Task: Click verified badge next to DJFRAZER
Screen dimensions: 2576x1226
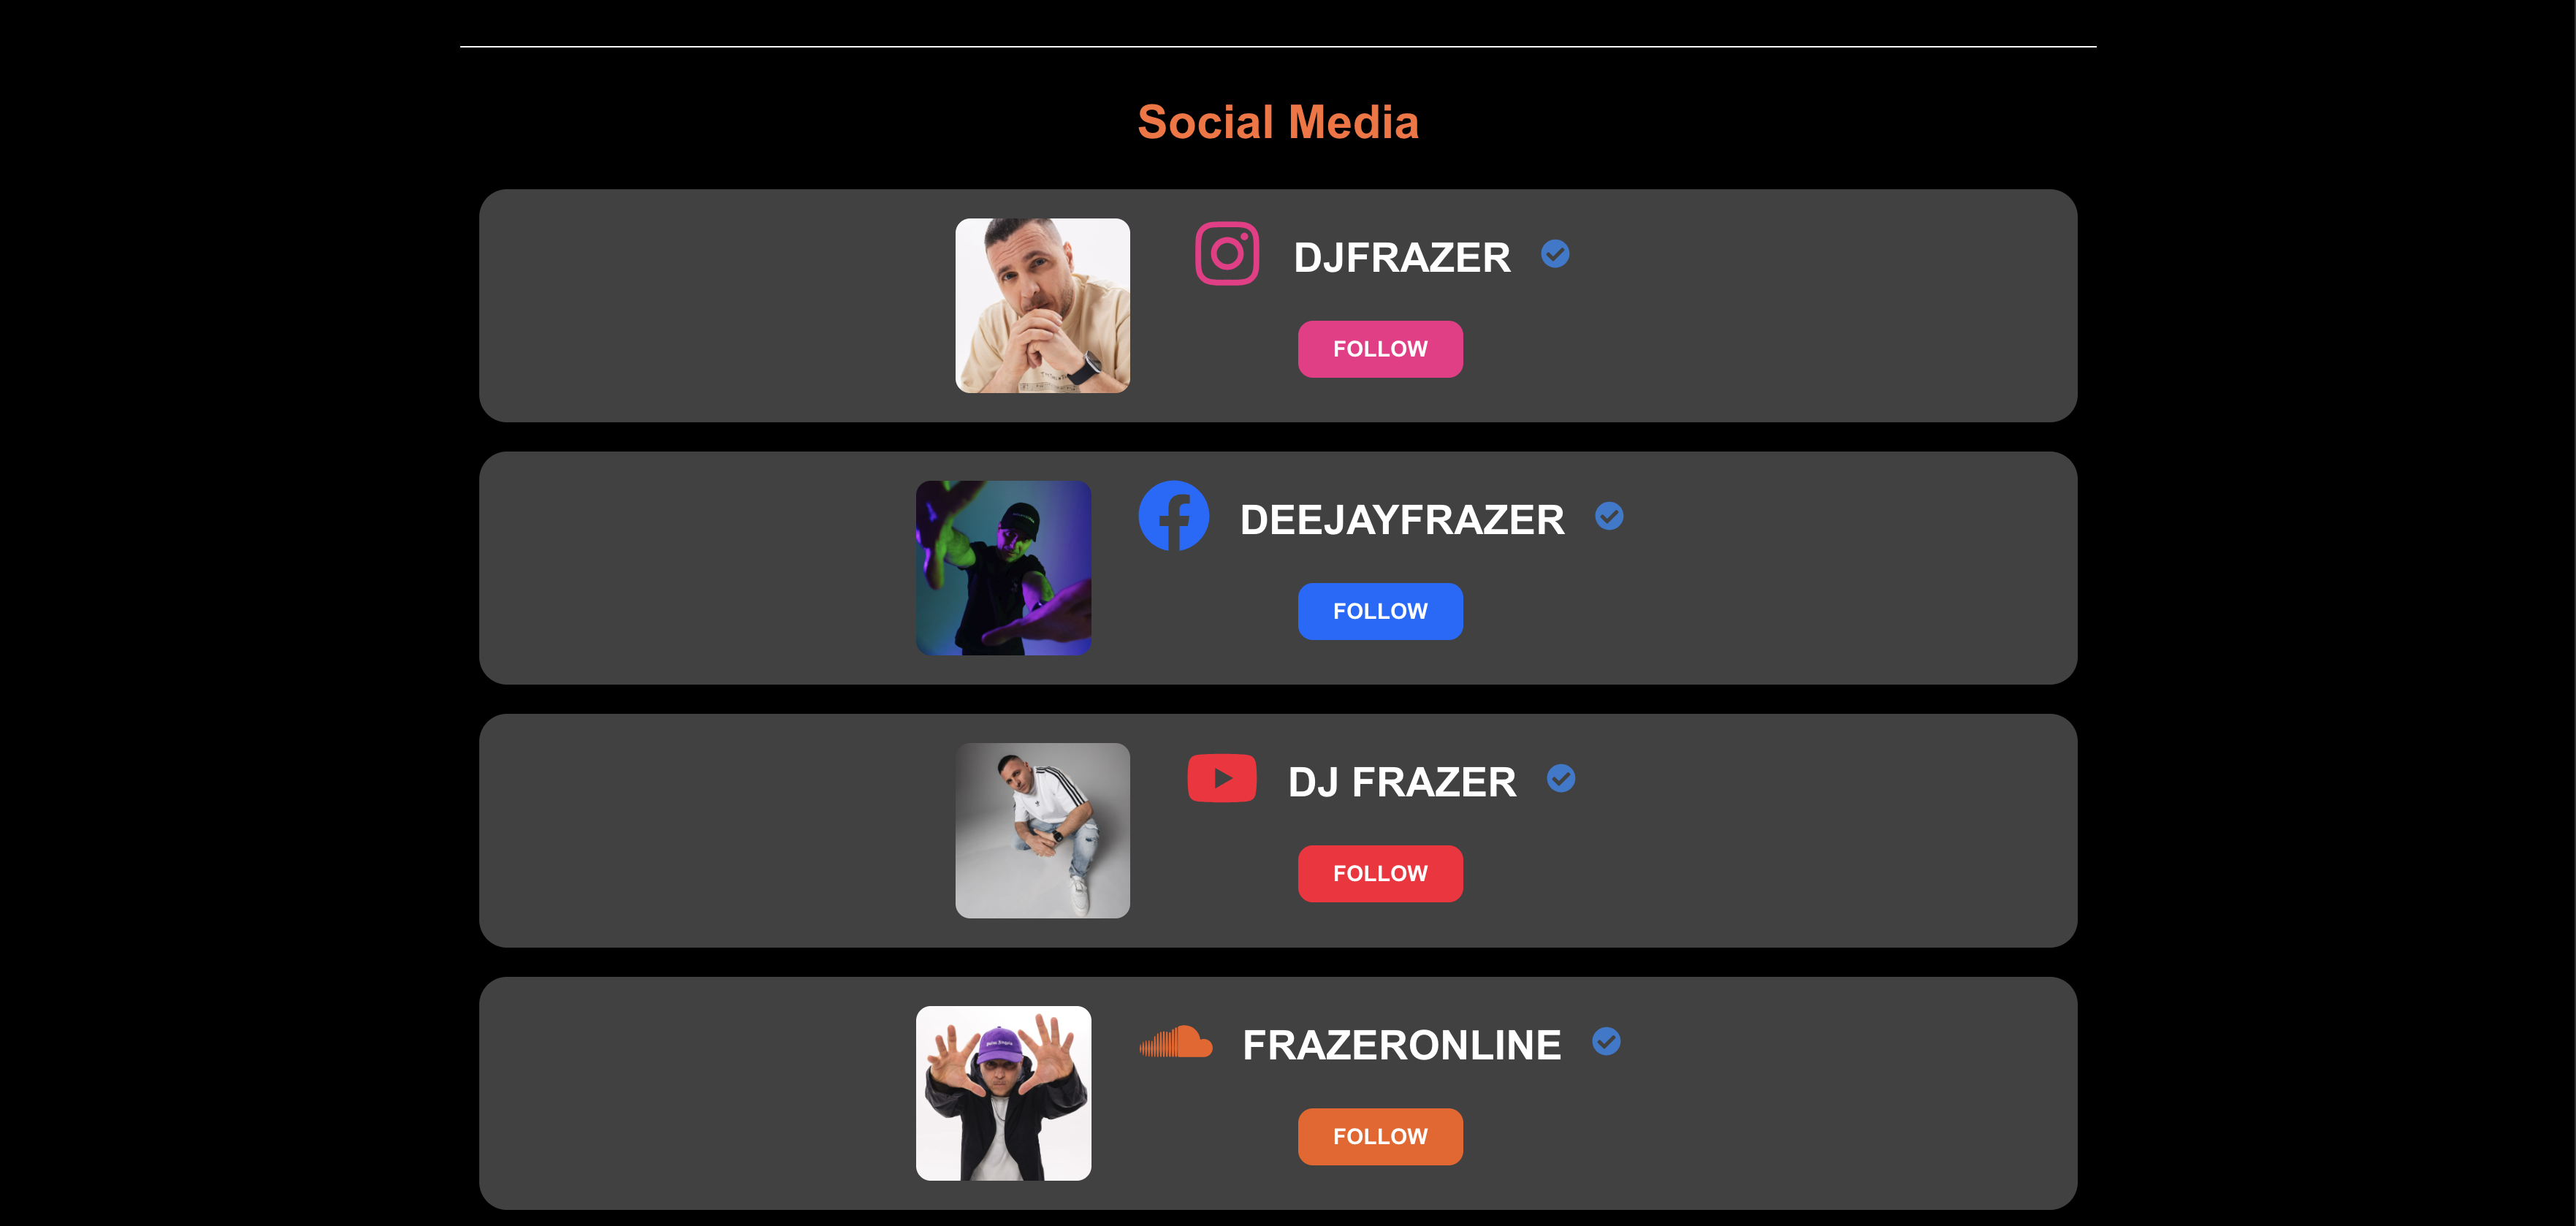Action: click(1555, 254)
